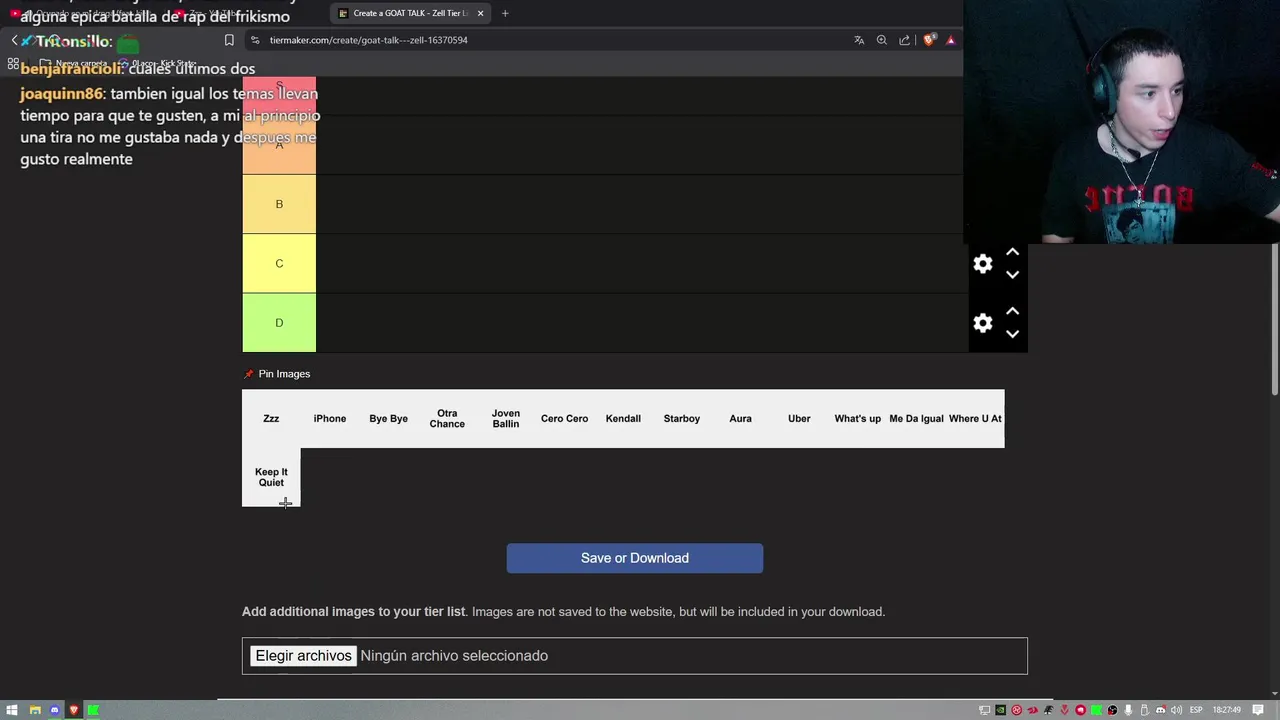1280x720 pixels.
Task: Open the Windows Start menu
Action: (x=12, y=710)
